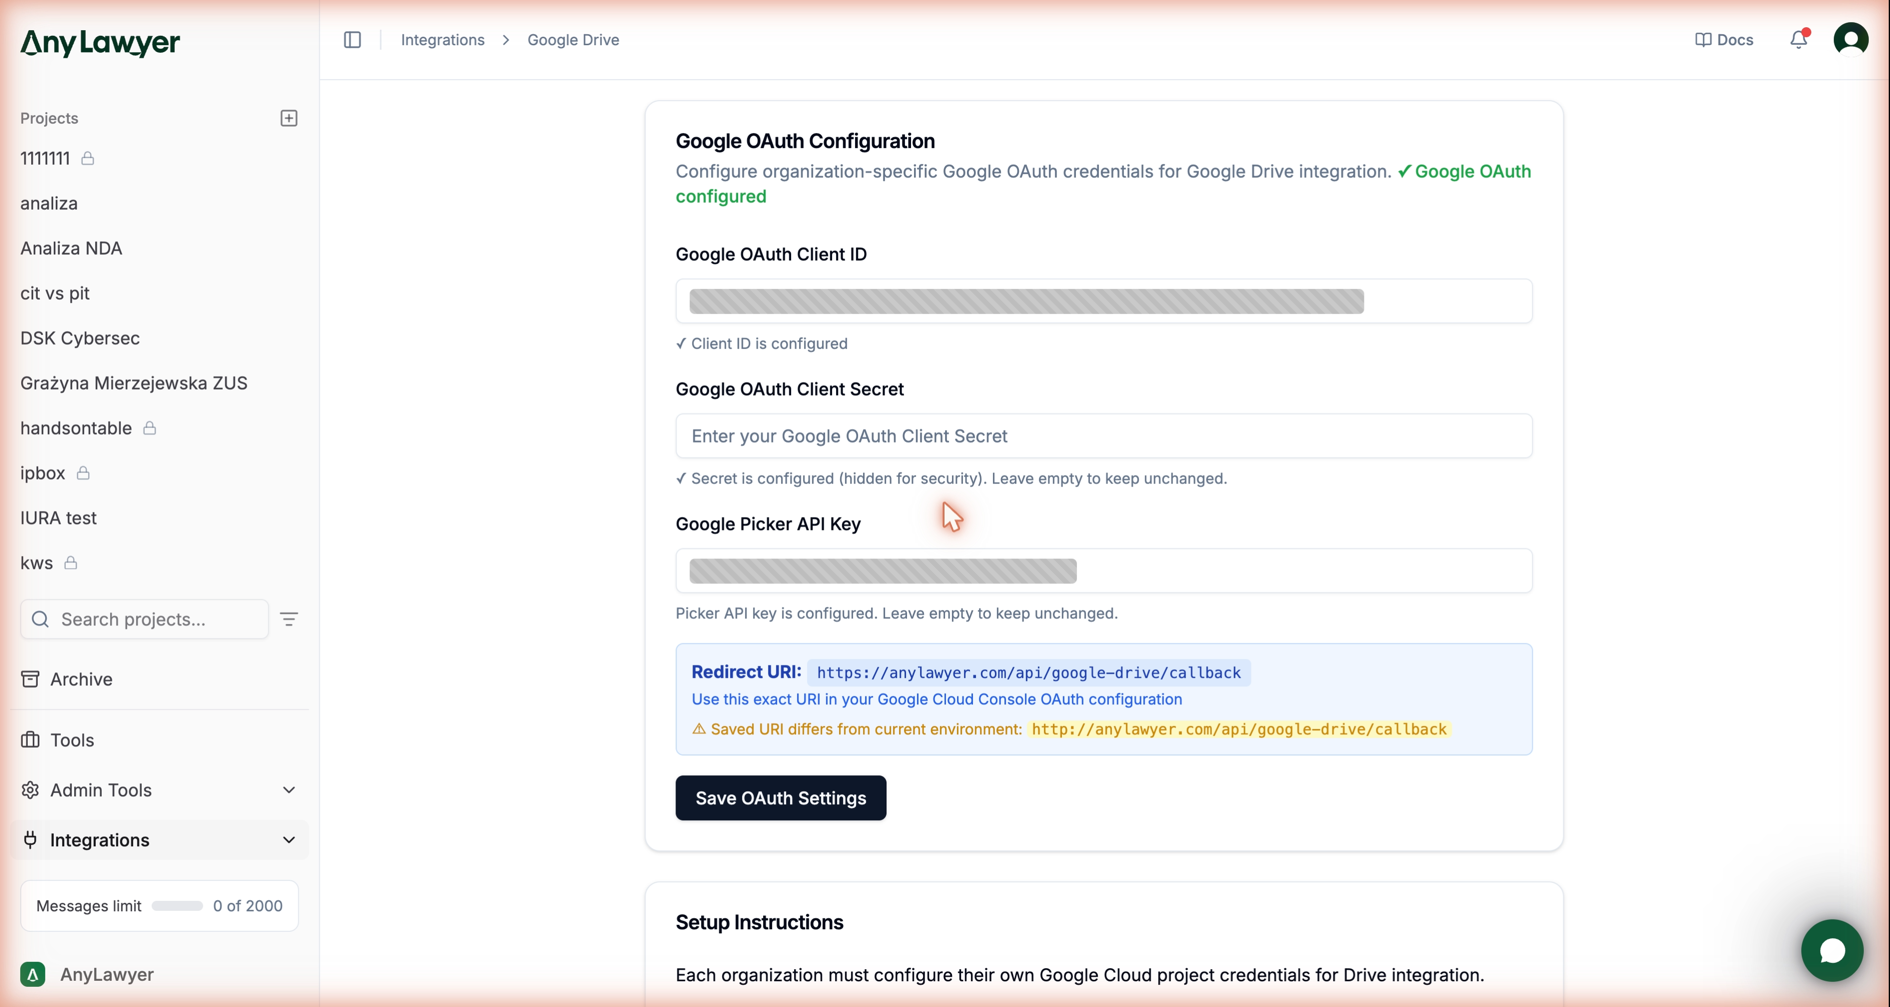Image resolution: width=1890 pixels, height=1007 pixels.
Task: Click the AnyLawyer logo
Action: coord(100,42)
